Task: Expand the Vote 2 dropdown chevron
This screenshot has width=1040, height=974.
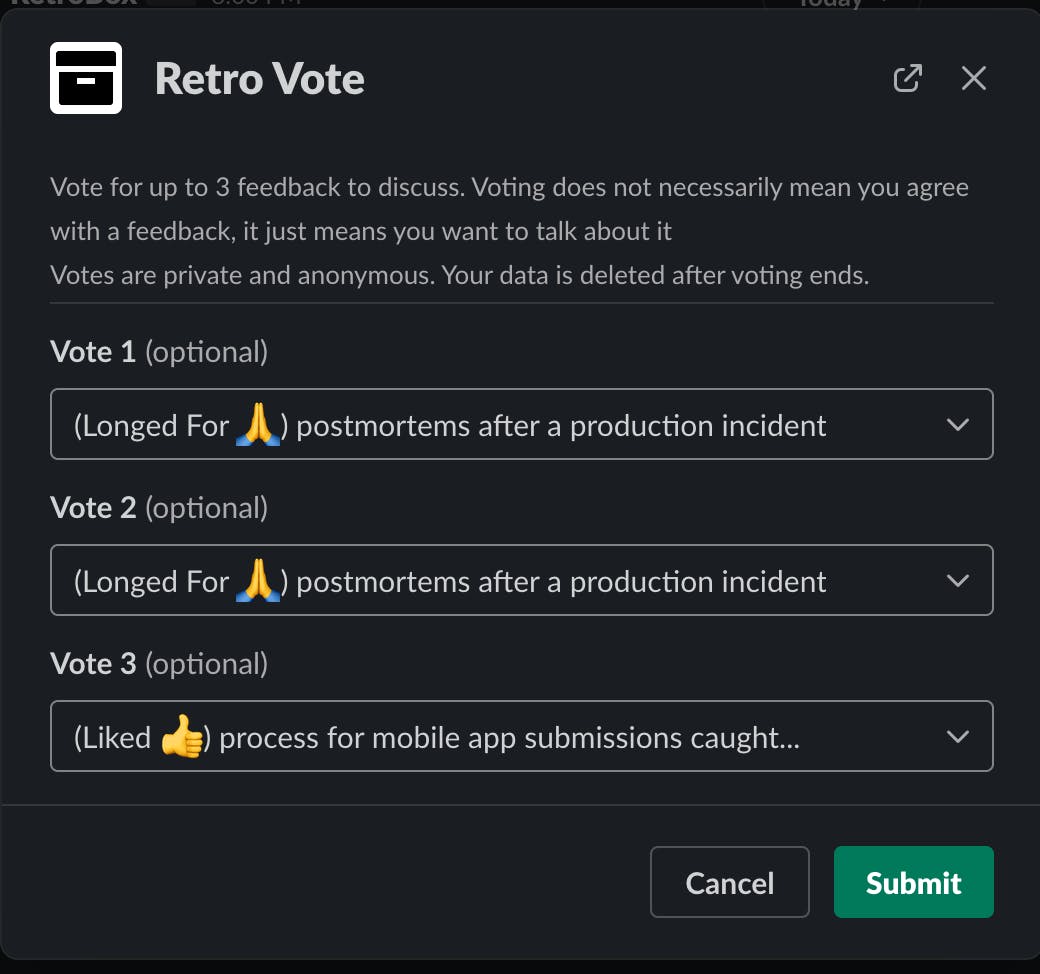Action: (x=957, y=581)
